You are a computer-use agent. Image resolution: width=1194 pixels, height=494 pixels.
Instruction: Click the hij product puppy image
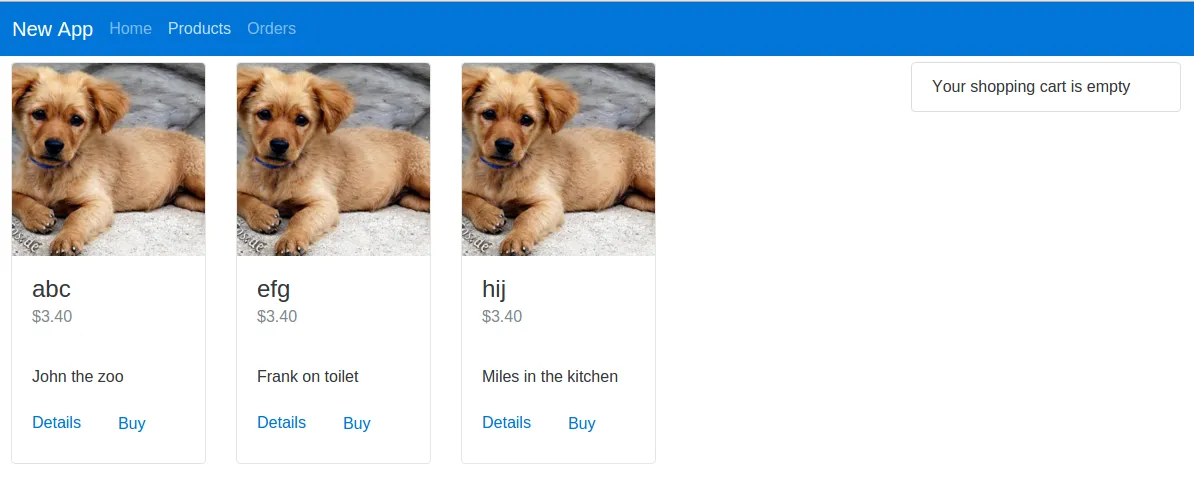pyautogui.click(x=558, y=160)
